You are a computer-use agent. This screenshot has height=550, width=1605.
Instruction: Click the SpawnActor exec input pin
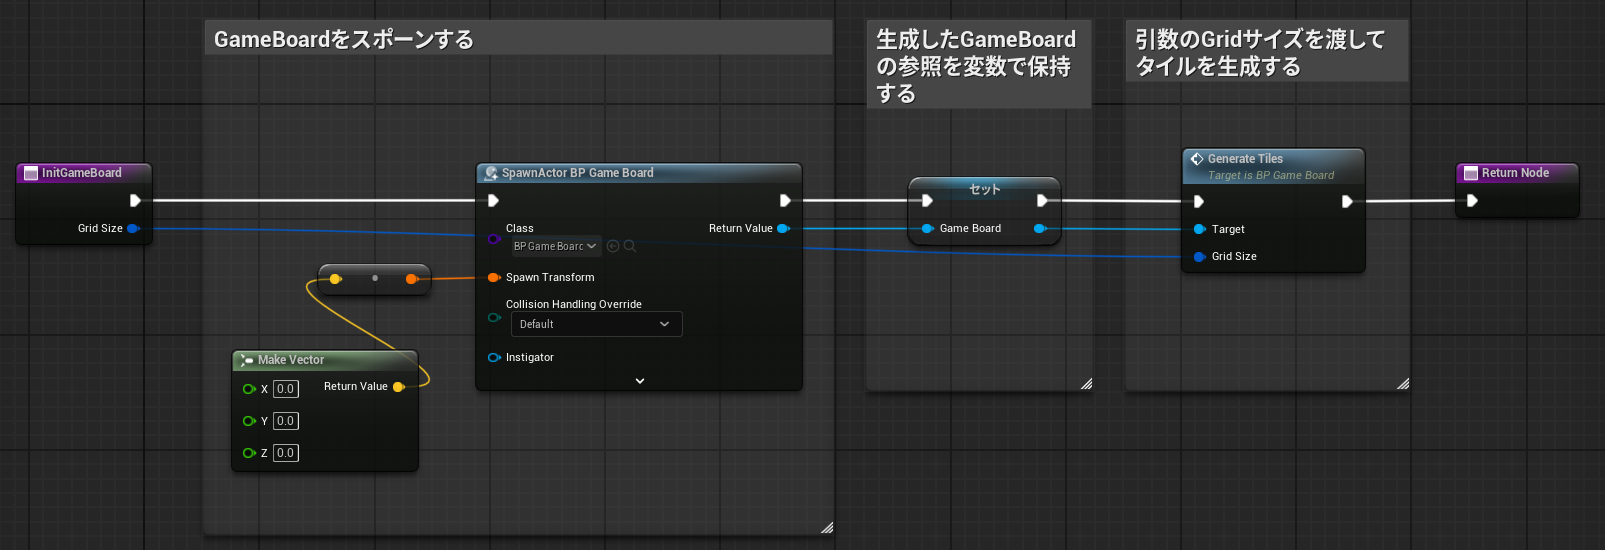pyautogui.click(x=493, y=200)
